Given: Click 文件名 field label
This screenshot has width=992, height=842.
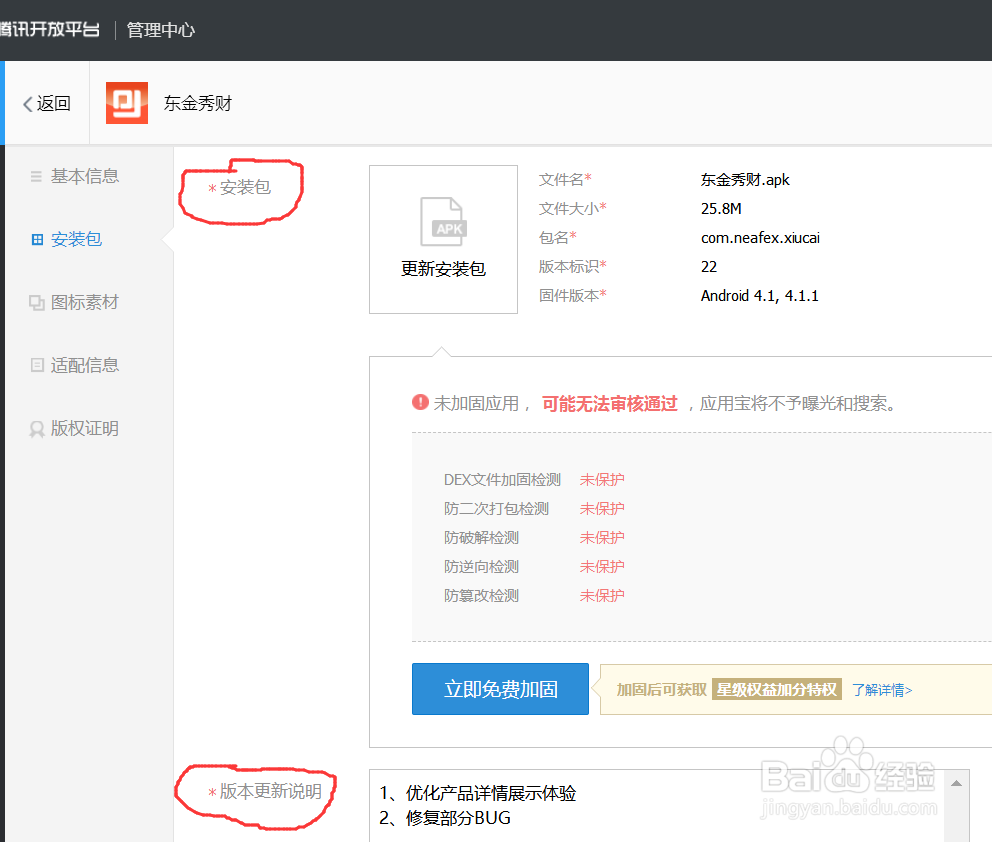Looking at the screenshot, I should click(x=565, y=180).
